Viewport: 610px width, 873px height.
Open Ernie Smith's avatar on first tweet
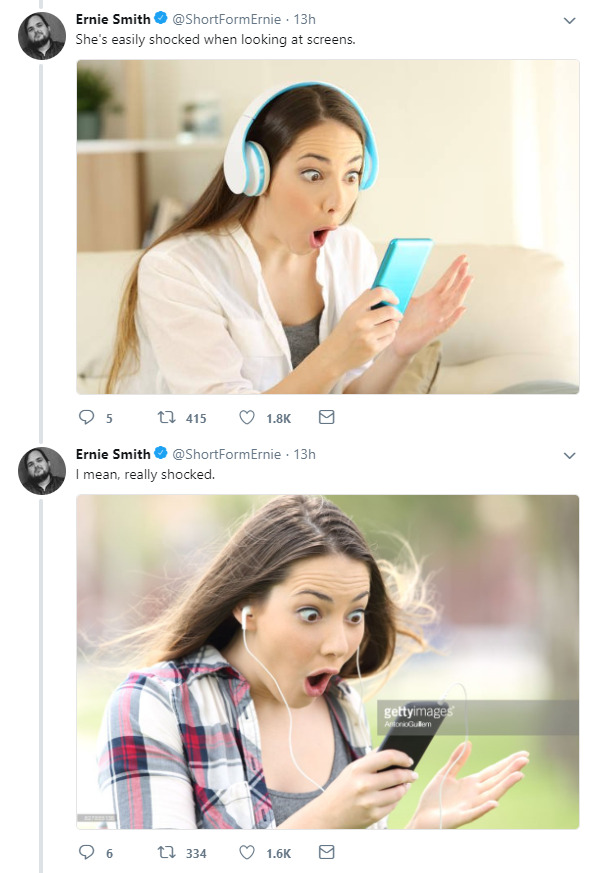click(42, 37)
